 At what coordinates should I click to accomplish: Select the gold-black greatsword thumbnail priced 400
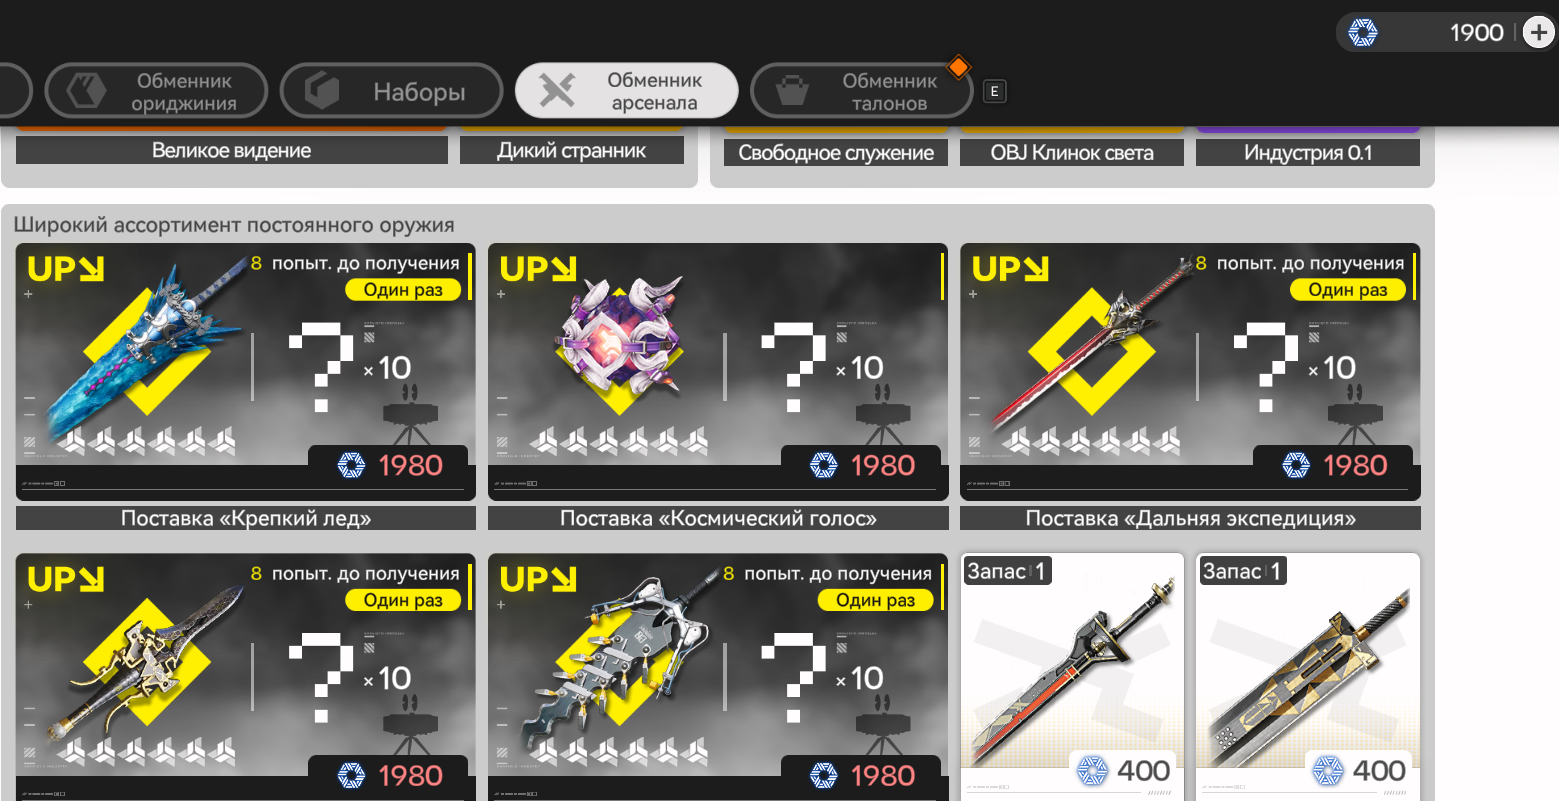(1308, 676)
